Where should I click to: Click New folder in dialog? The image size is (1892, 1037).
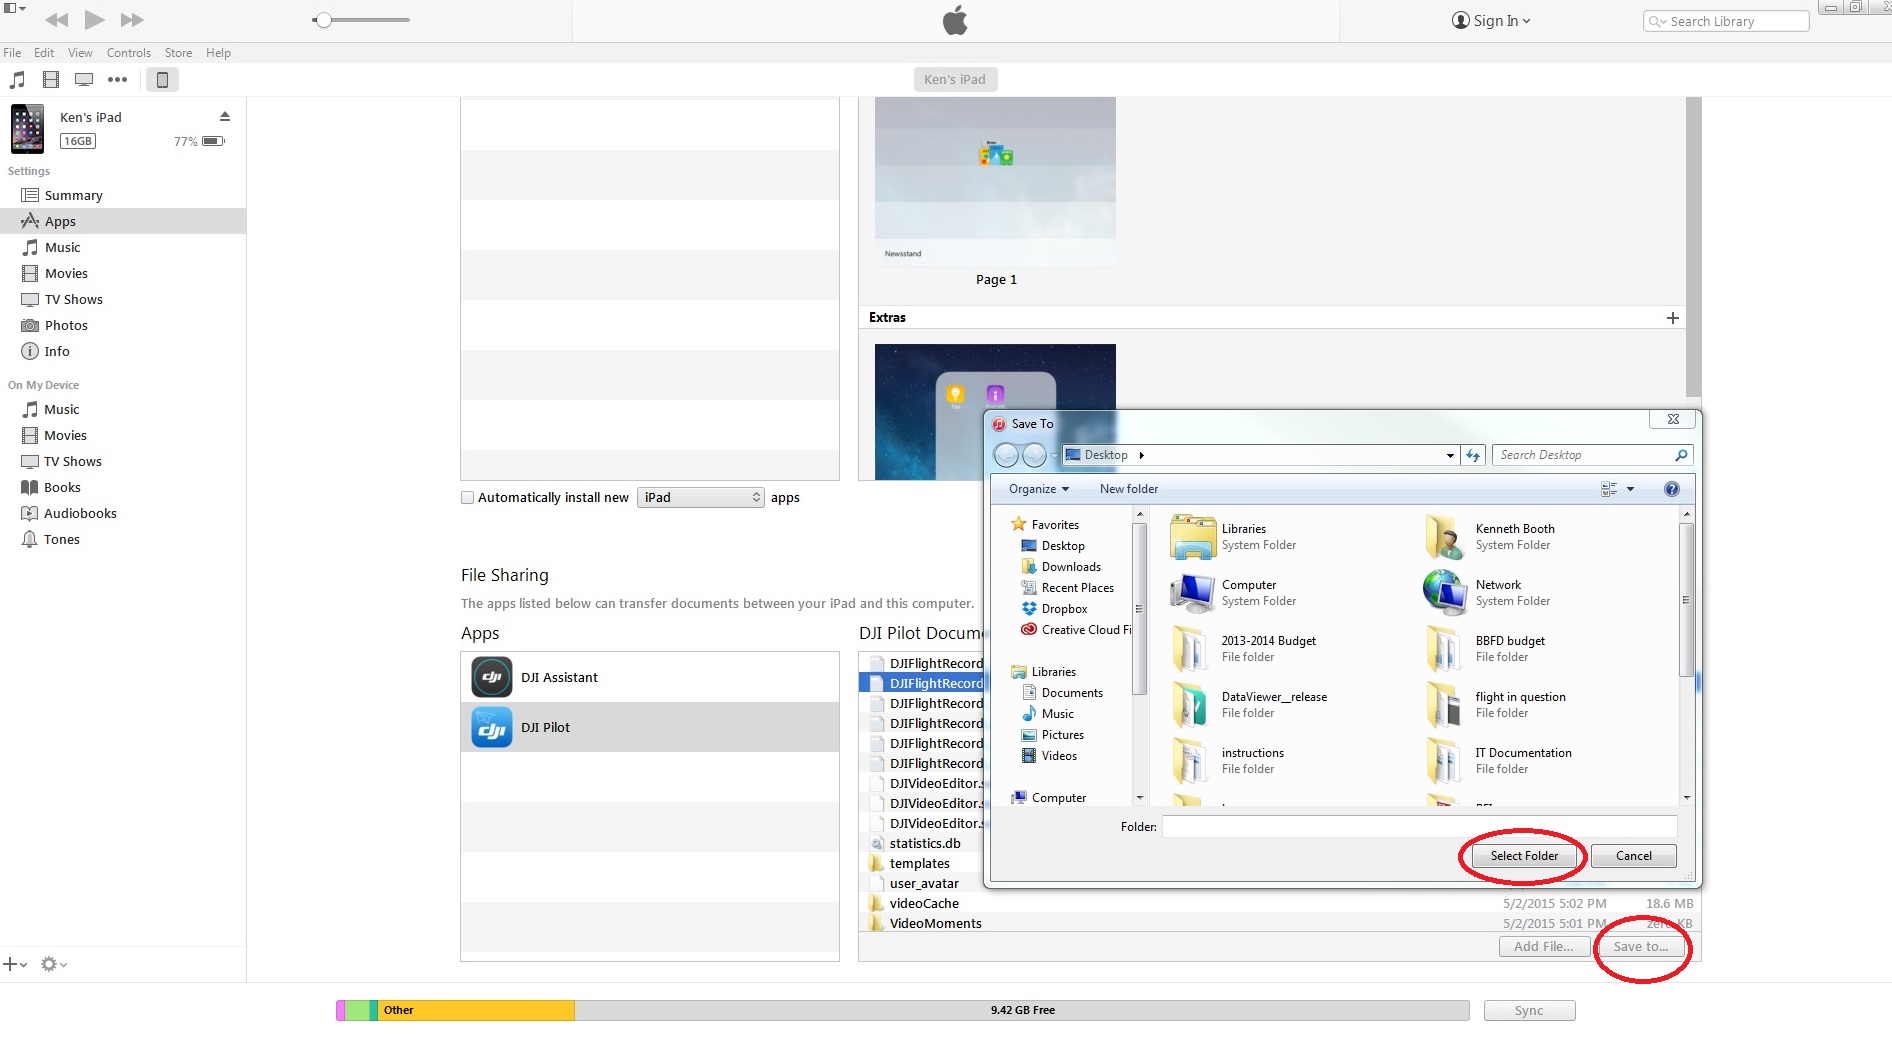pos(1129,489)
